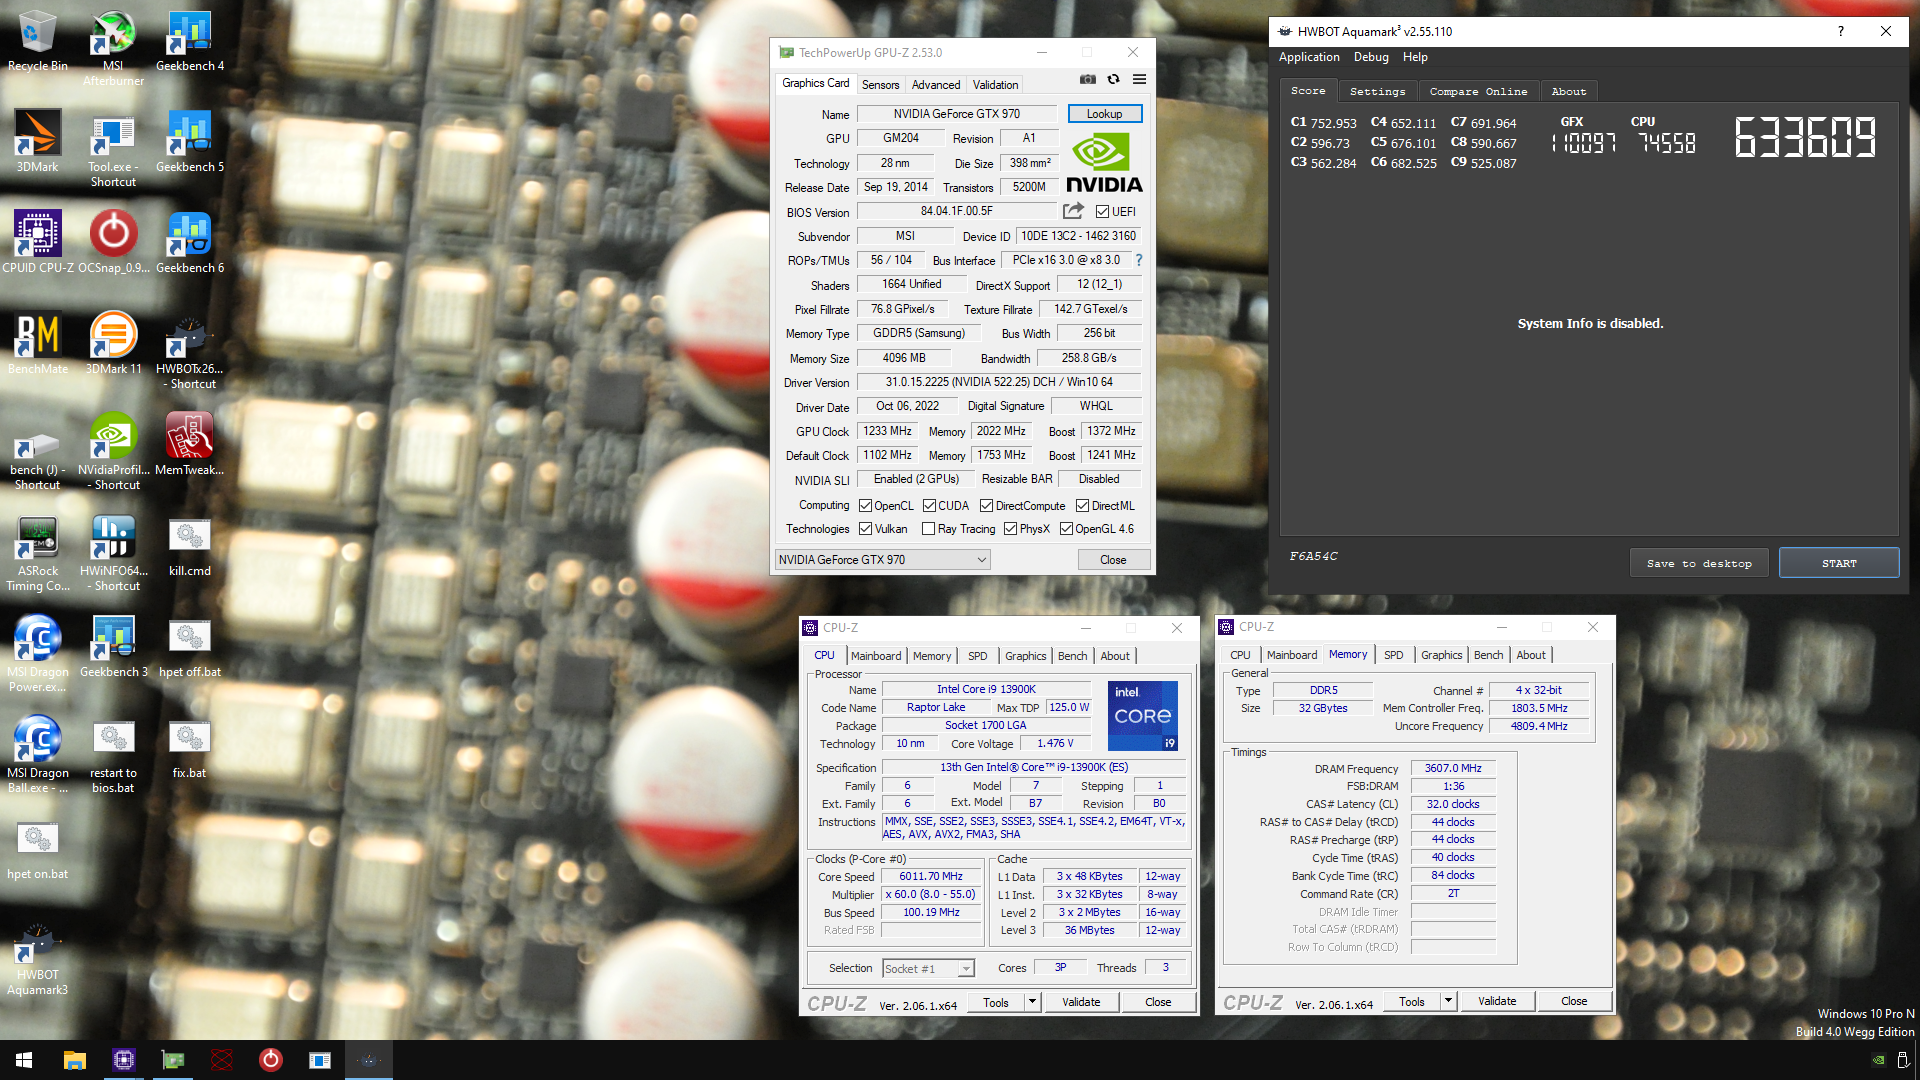
Task: Click GPU name field NVIDIA GeForce GTX 970
Action: 956,114
